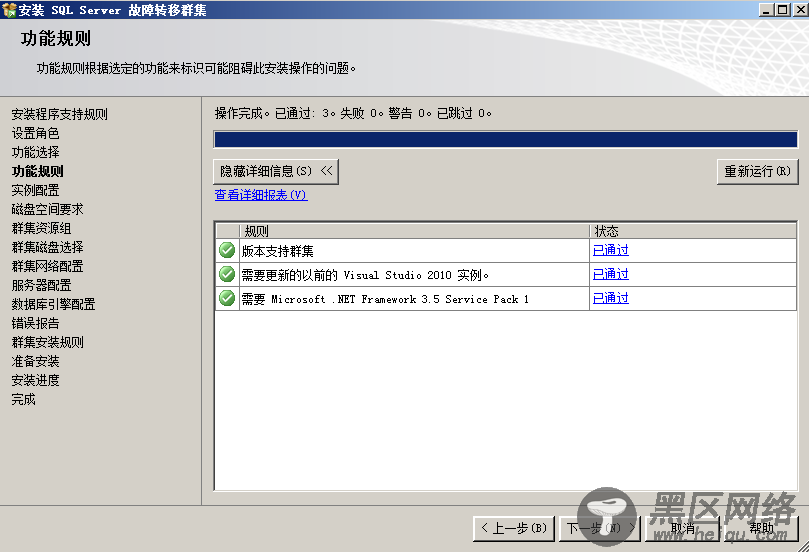The width and height of the screenshot is (809, 552).
Task: Select 安装程序支持规则 step in sidebar
Action: (60, 114)
